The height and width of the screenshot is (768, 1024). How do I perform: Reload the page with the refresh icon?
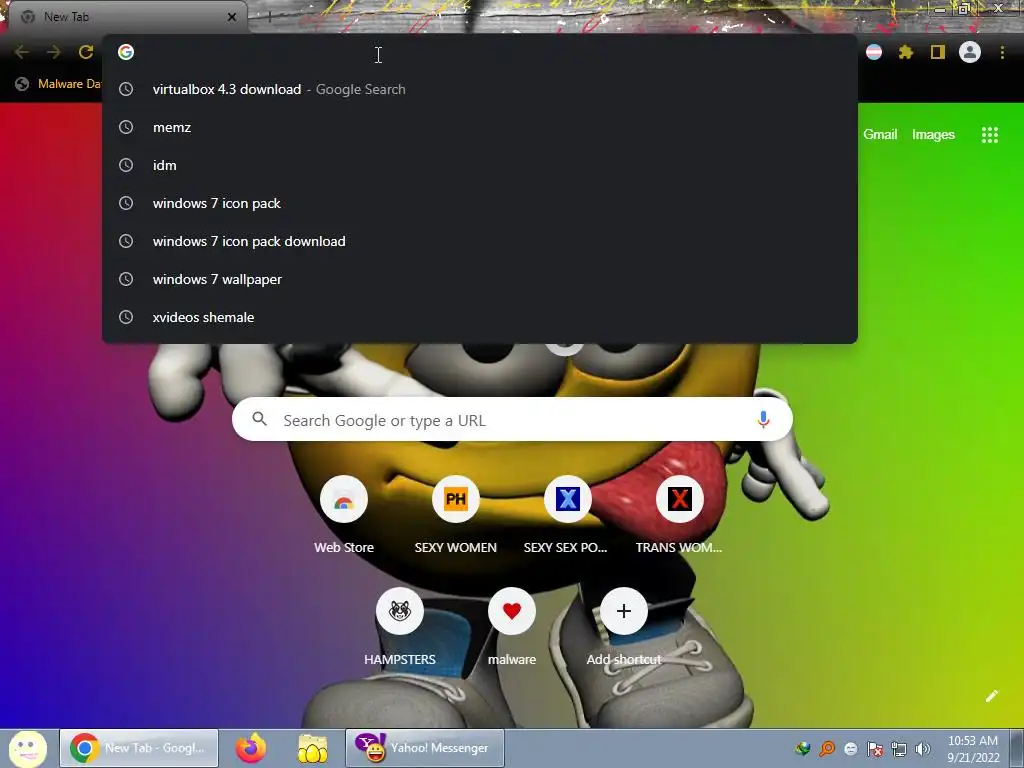click(x=86, y=52)
